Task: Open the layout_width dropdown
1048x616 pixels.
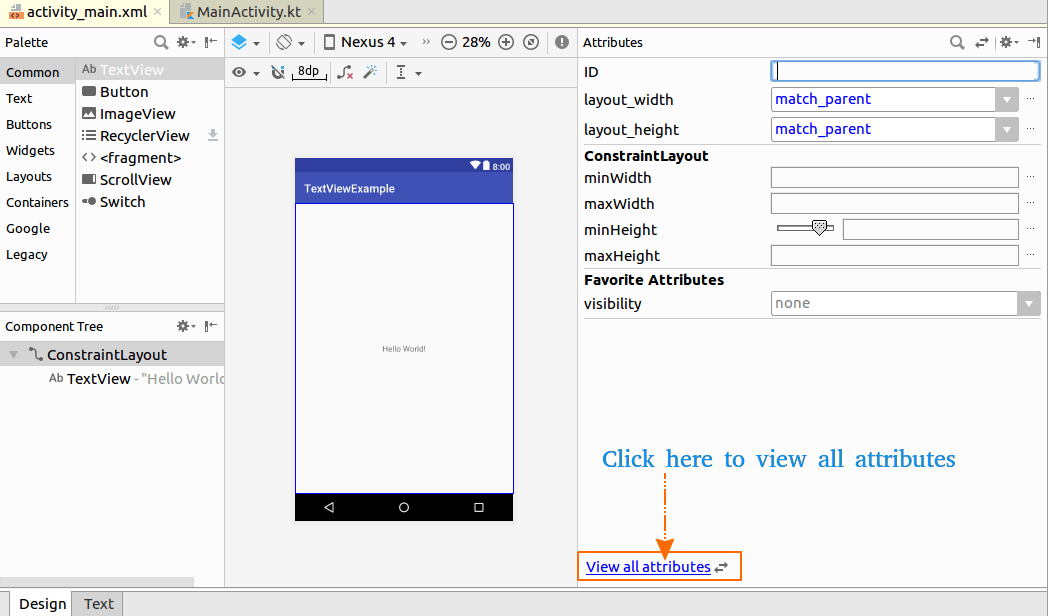Action: pos(1007,100)
